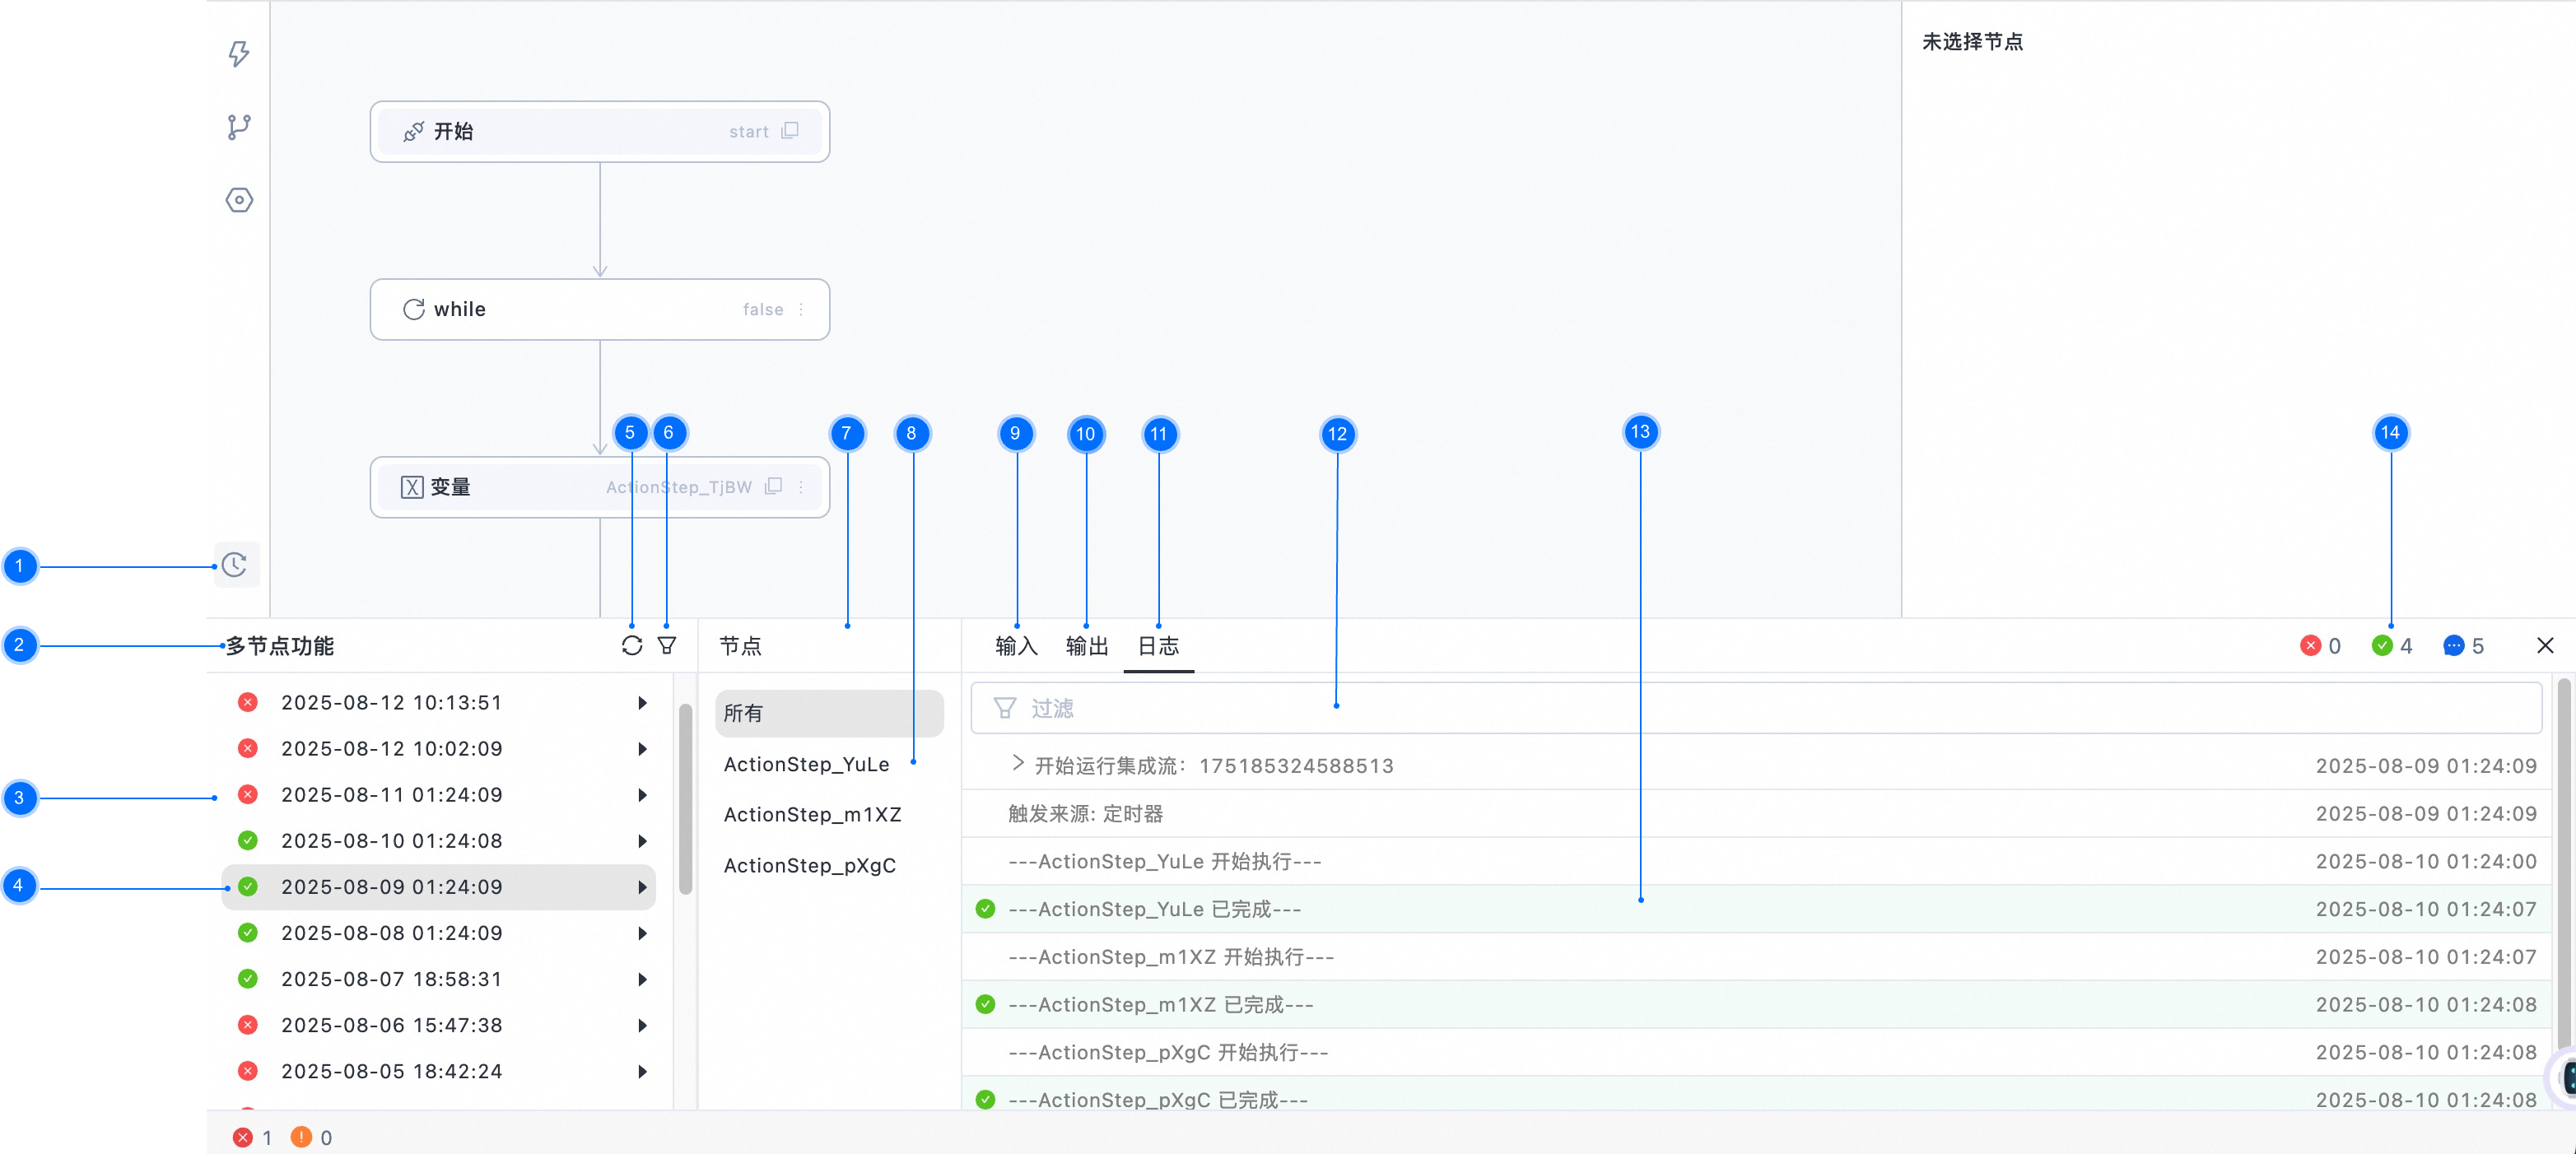Switch to the 输出 tab
The height and width of the screenshot is (1154, 2576).
coord(1086,646)
